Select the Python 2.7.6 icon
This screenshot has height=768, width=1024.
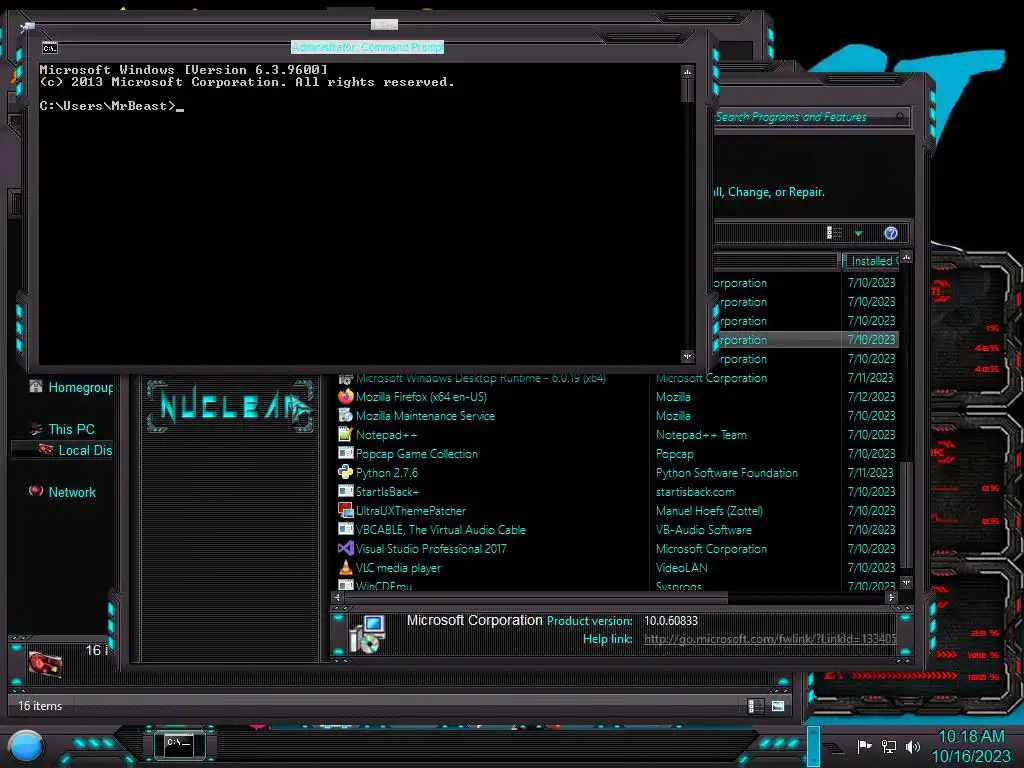point(345,472)
